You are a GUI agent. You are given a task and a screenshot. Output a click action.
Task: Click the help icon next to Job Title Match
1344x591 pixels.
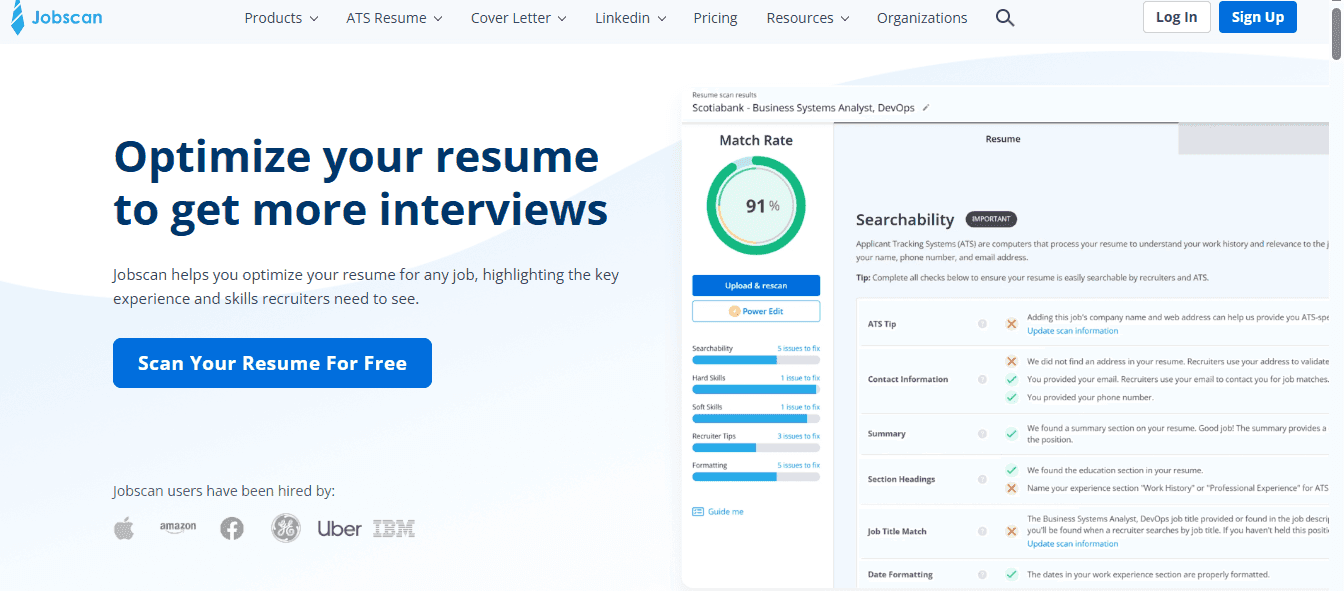click(x=982, y=531)
